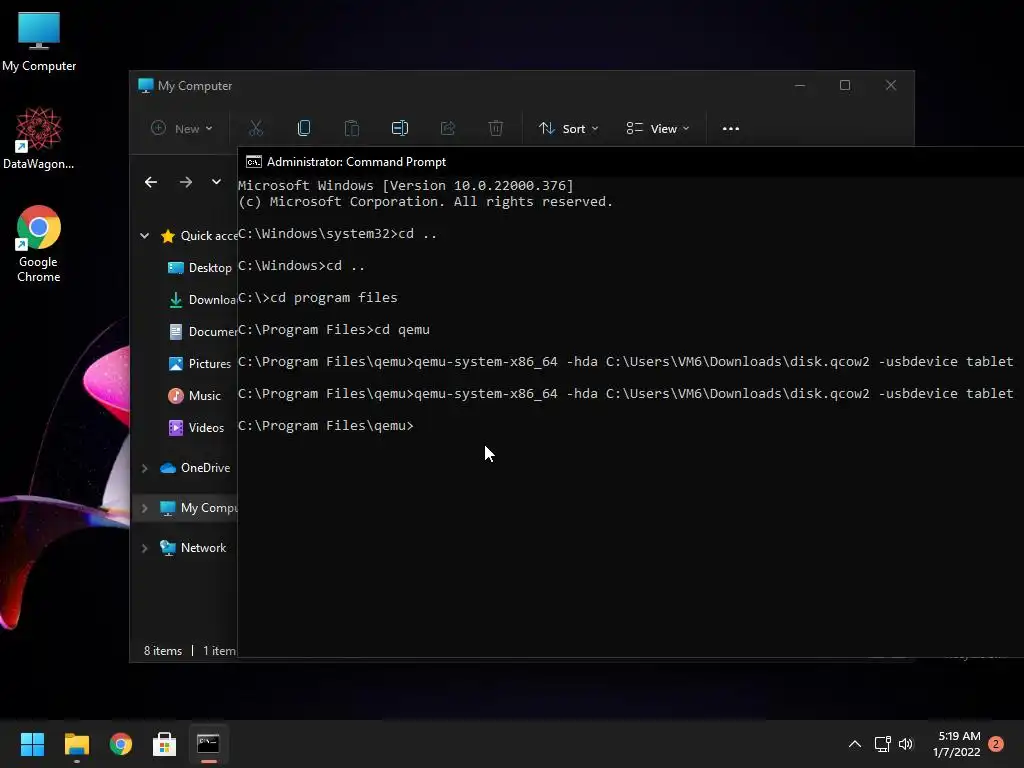1024x768 pixels.
Task: Go forward with the Explorer forward arrow
Action: pyautogui.click(x=186, y=182)
